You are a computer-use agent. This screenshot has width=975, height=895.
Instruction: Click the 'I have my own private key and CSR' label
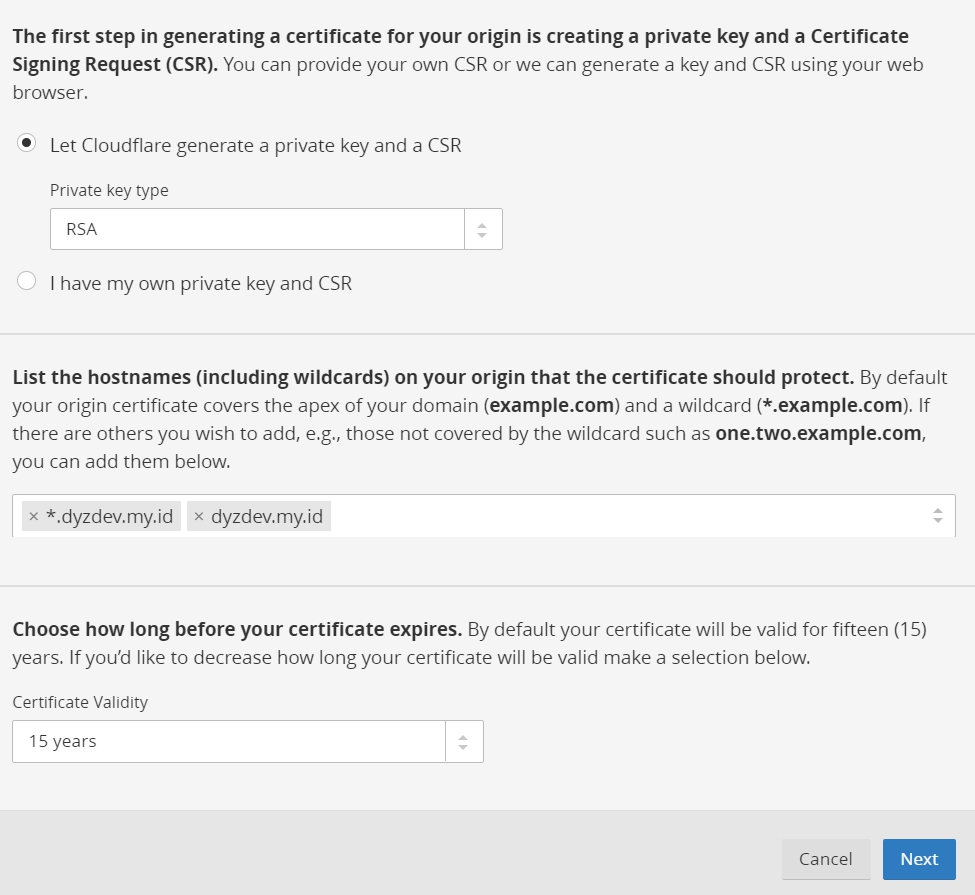point(201,284)
